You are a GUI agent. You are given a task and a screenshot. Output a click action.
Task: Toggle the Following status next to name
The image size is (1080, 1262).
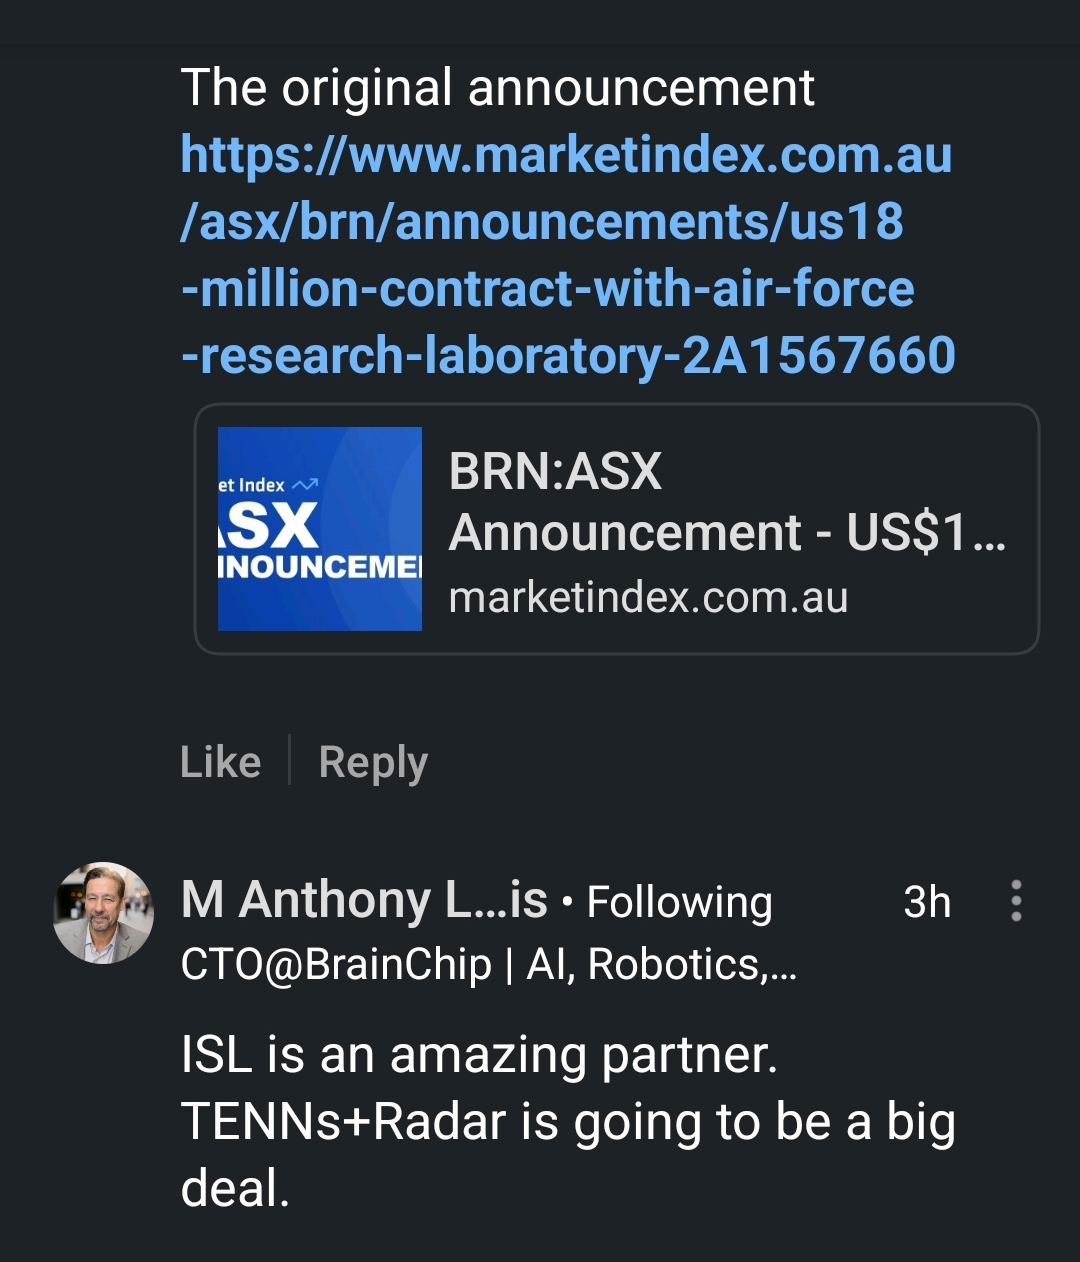(679, 902)
